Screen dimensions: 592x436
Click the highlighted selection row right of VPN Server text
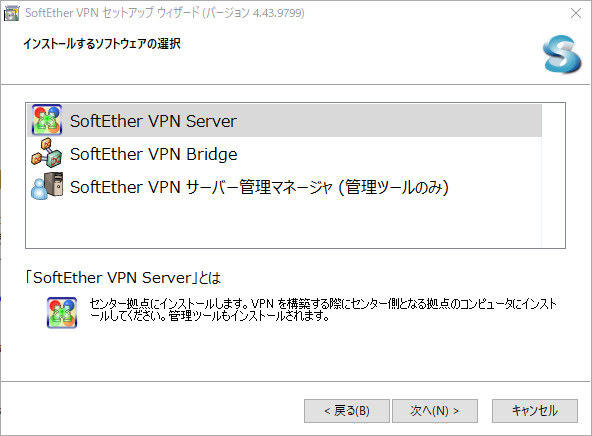click(389, 121)
